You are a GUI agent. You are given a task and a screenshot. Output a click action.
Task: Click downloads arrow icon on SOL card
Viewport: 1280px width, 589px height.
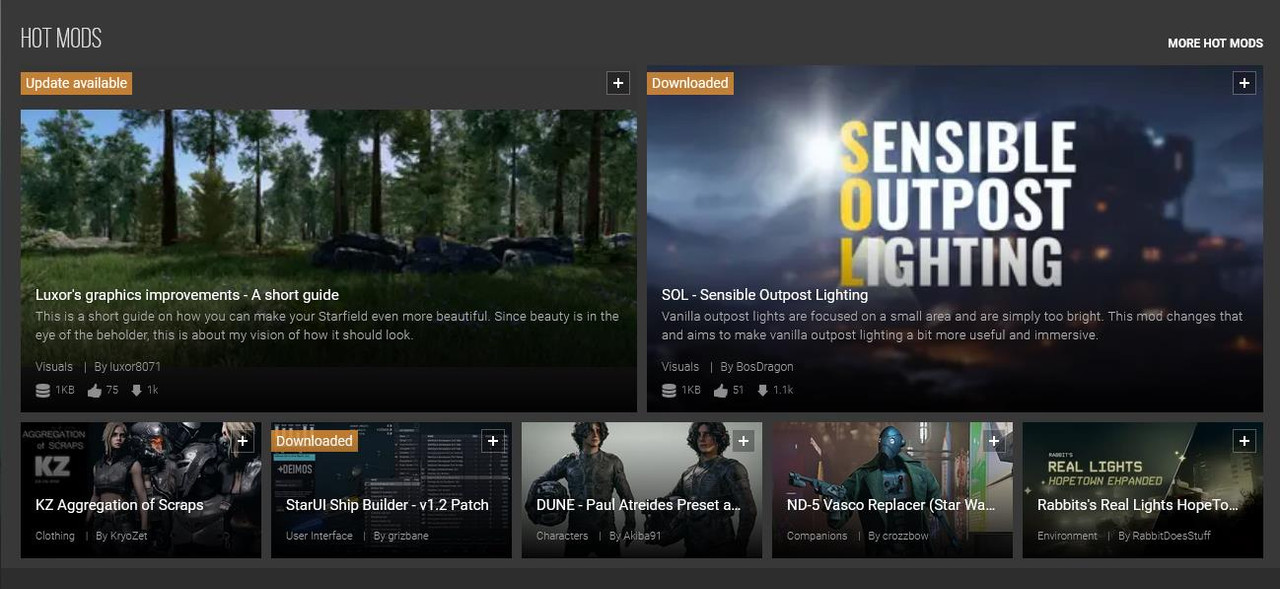pos(763,391)
